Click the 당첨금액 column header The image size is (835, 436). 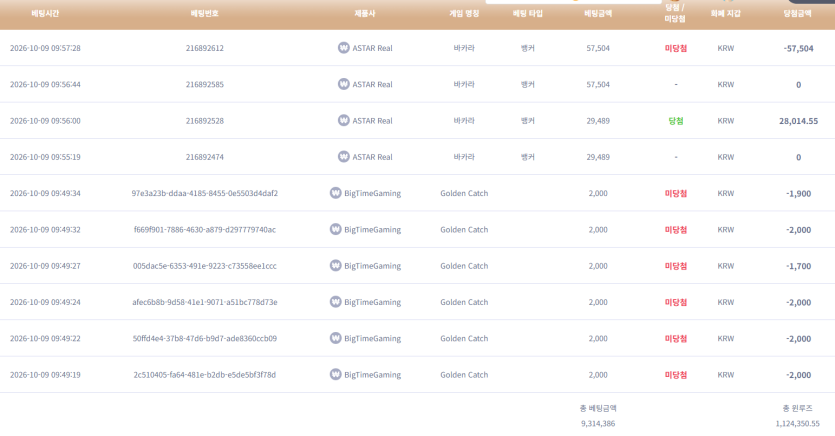pos(798,13)
